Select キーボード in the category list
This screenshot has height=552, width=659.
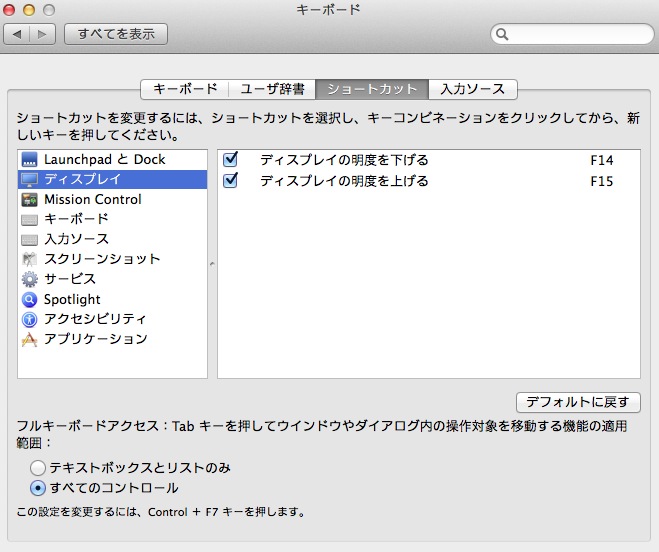click(113, 219)
